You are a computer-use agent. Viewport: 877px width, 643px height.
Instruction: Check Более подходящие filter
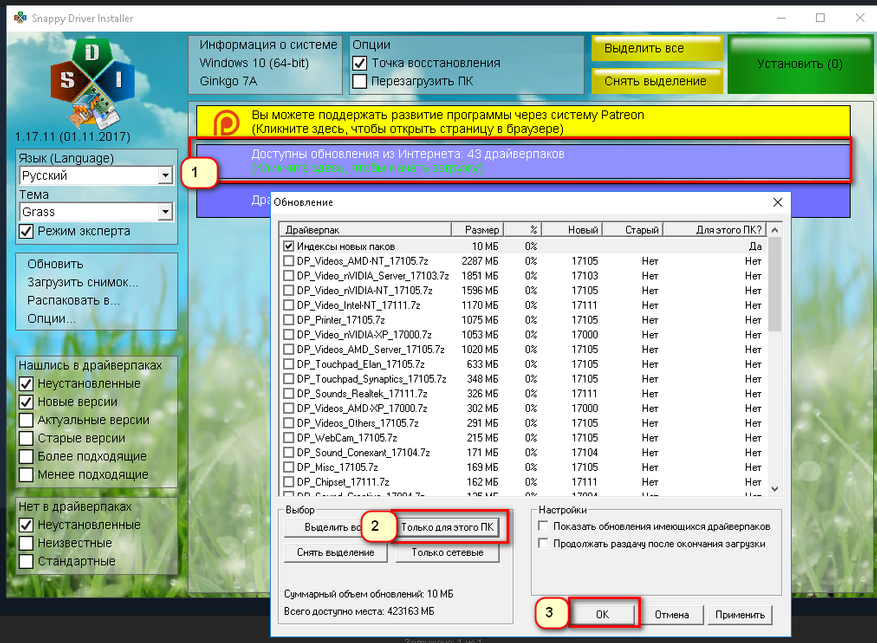coord(26,456)
